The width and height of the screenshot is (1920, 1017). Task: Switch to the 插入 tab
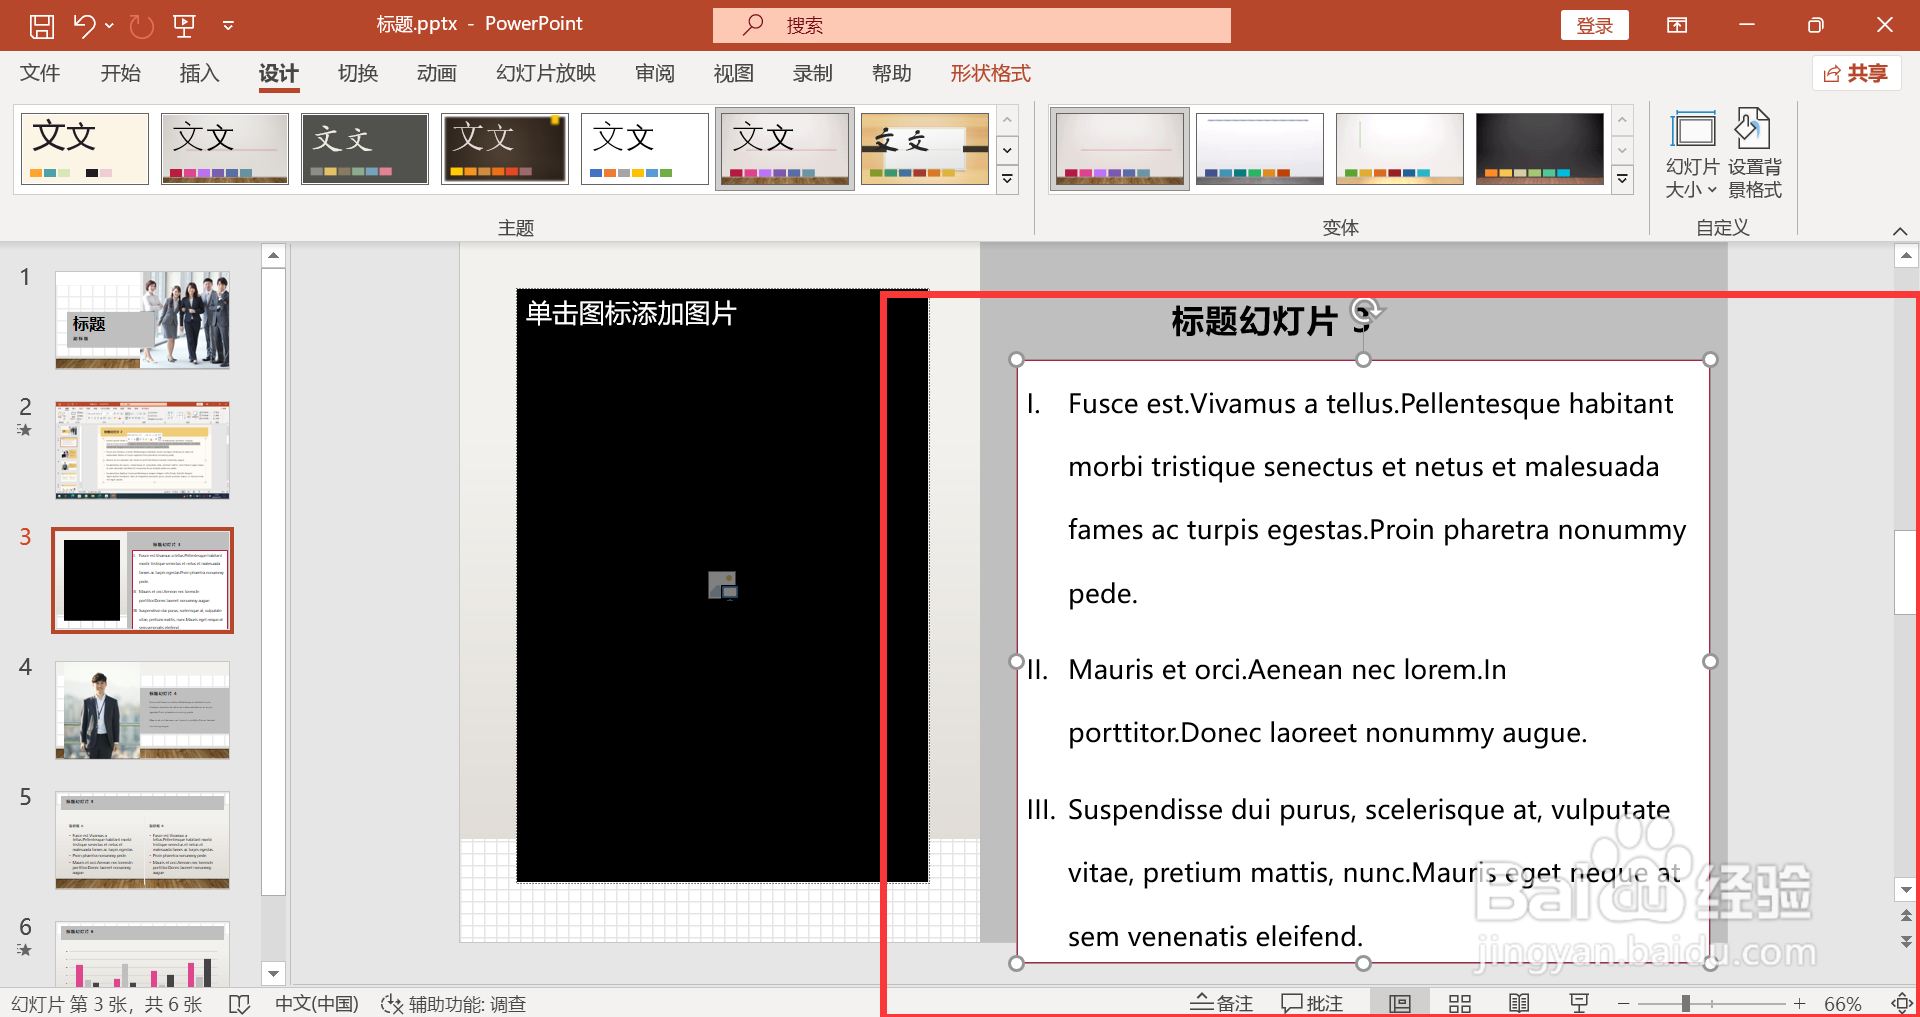pos(199,73)
